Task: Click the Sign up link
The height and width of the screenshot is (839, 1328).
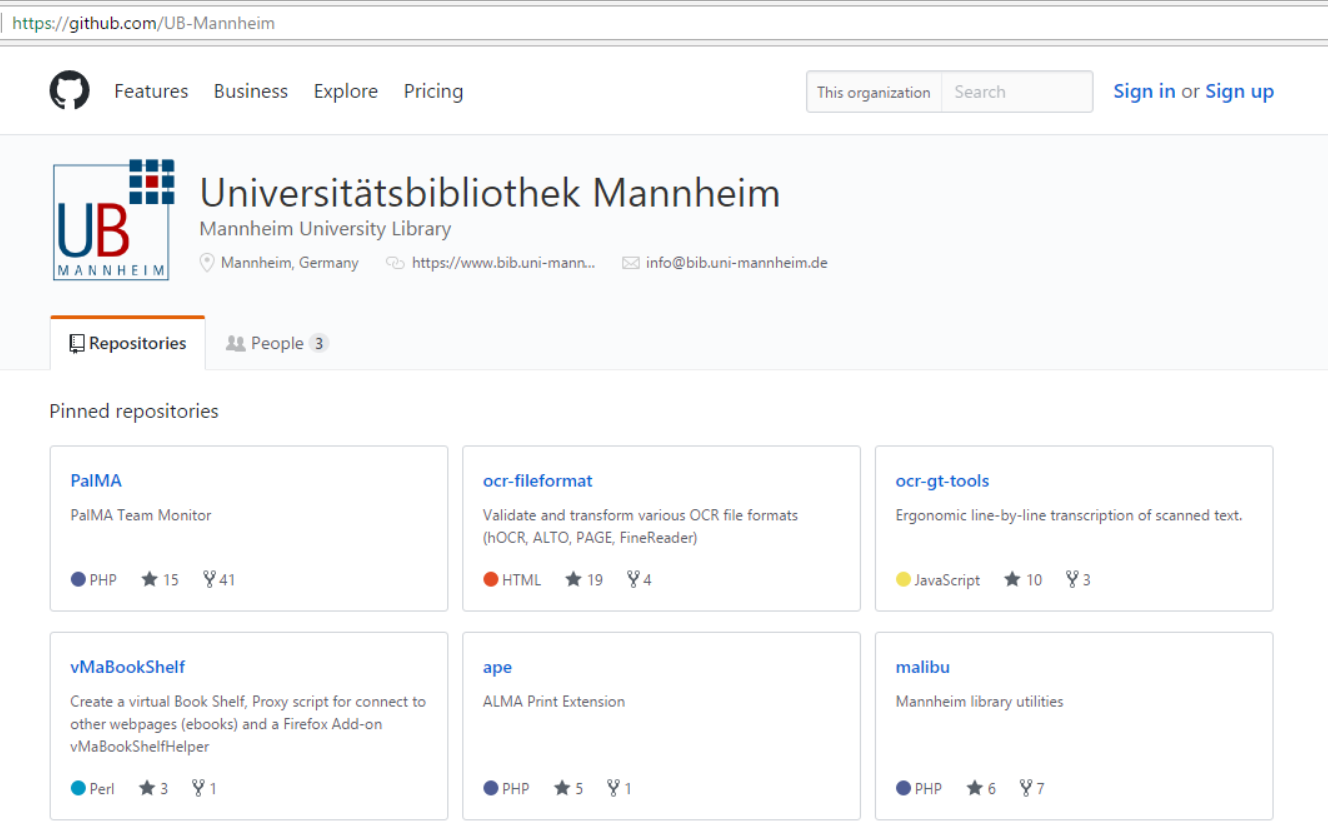Action: (x=1240, y=91)
